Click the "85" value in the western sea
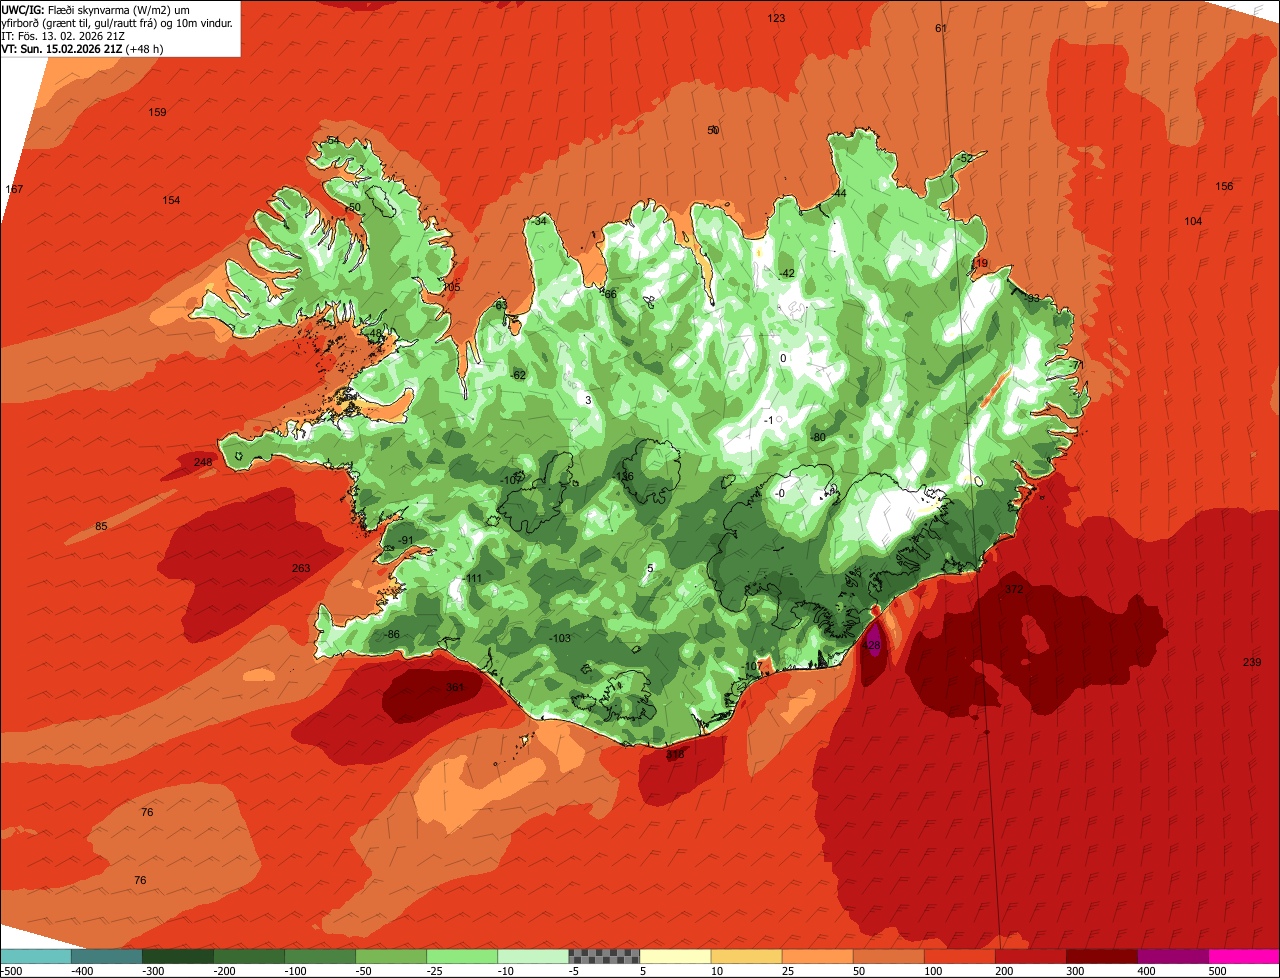Viewport: 1280px width, 978px height. pos(101,526)
